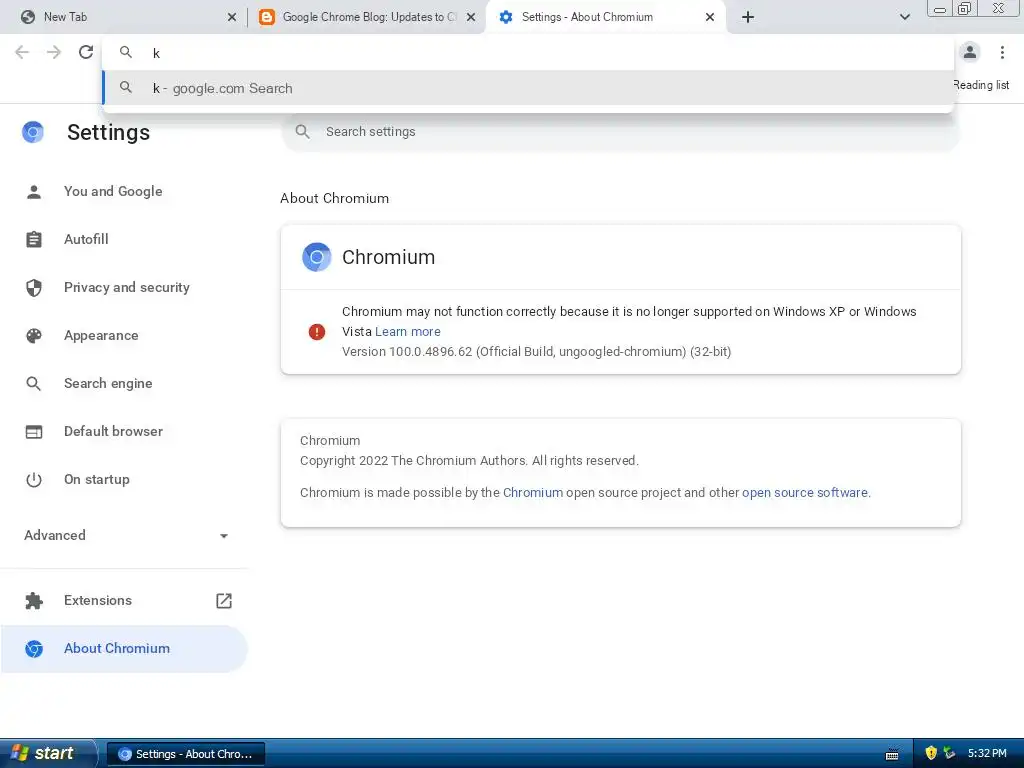Click the Appearance palette icon
The image size is (1024, 768).
coord(34,336)
